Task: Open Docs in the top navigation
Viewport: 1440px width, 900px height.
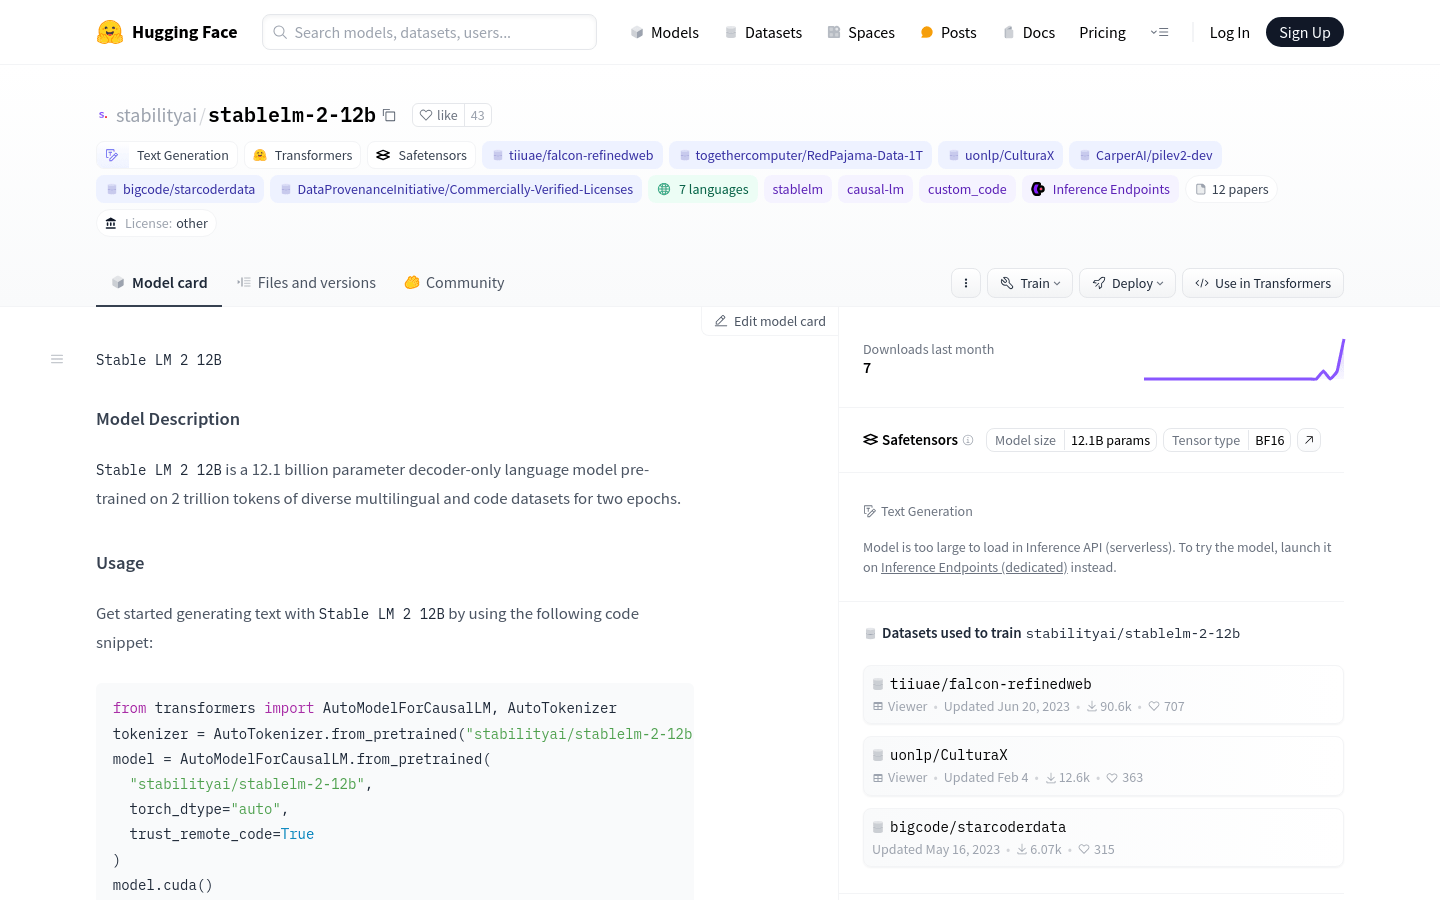Action: coord(1028,32)
